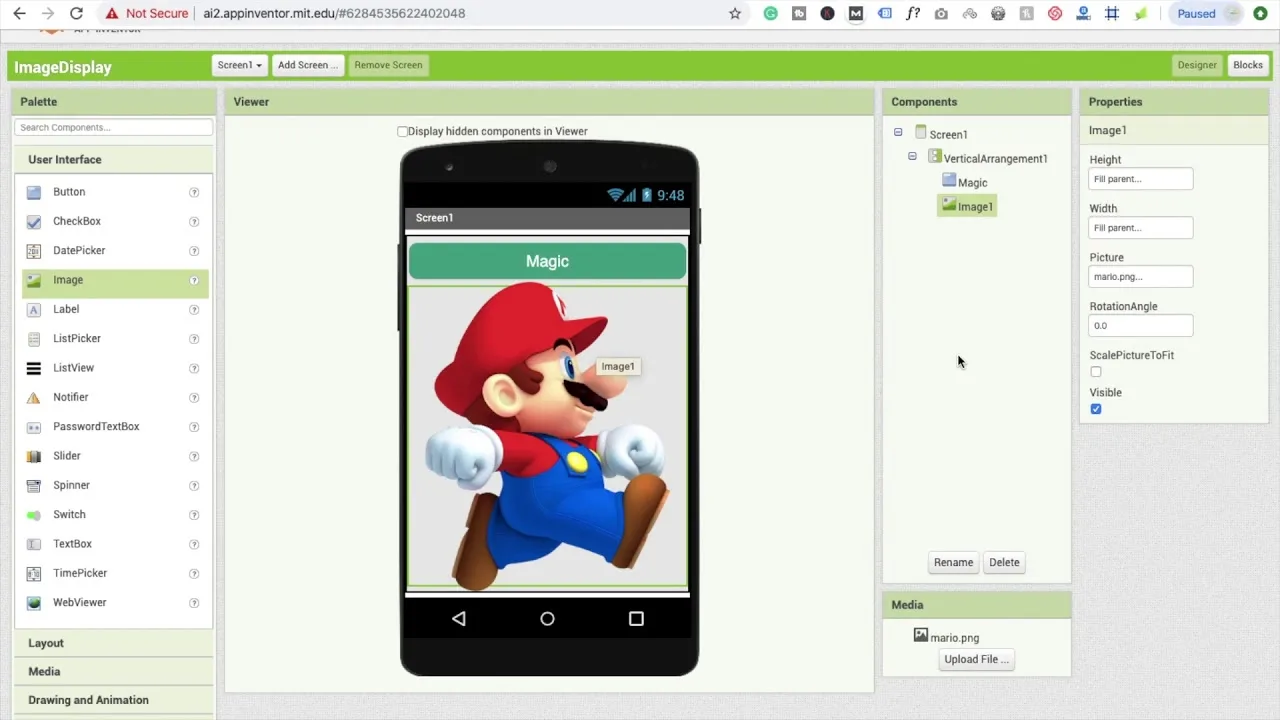Click the Paused profile button
The width and height of the screenshot is (1280, 720).
pos(1208,14)
